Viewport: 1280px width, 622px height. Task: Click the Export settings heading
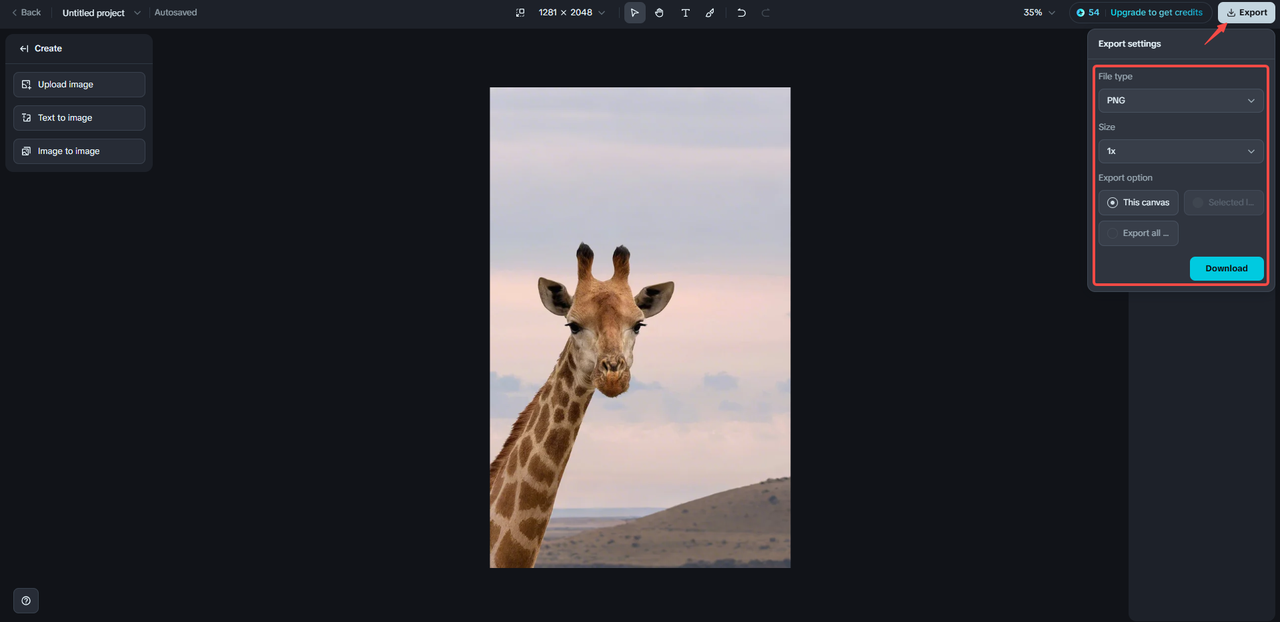(1129, 44)
